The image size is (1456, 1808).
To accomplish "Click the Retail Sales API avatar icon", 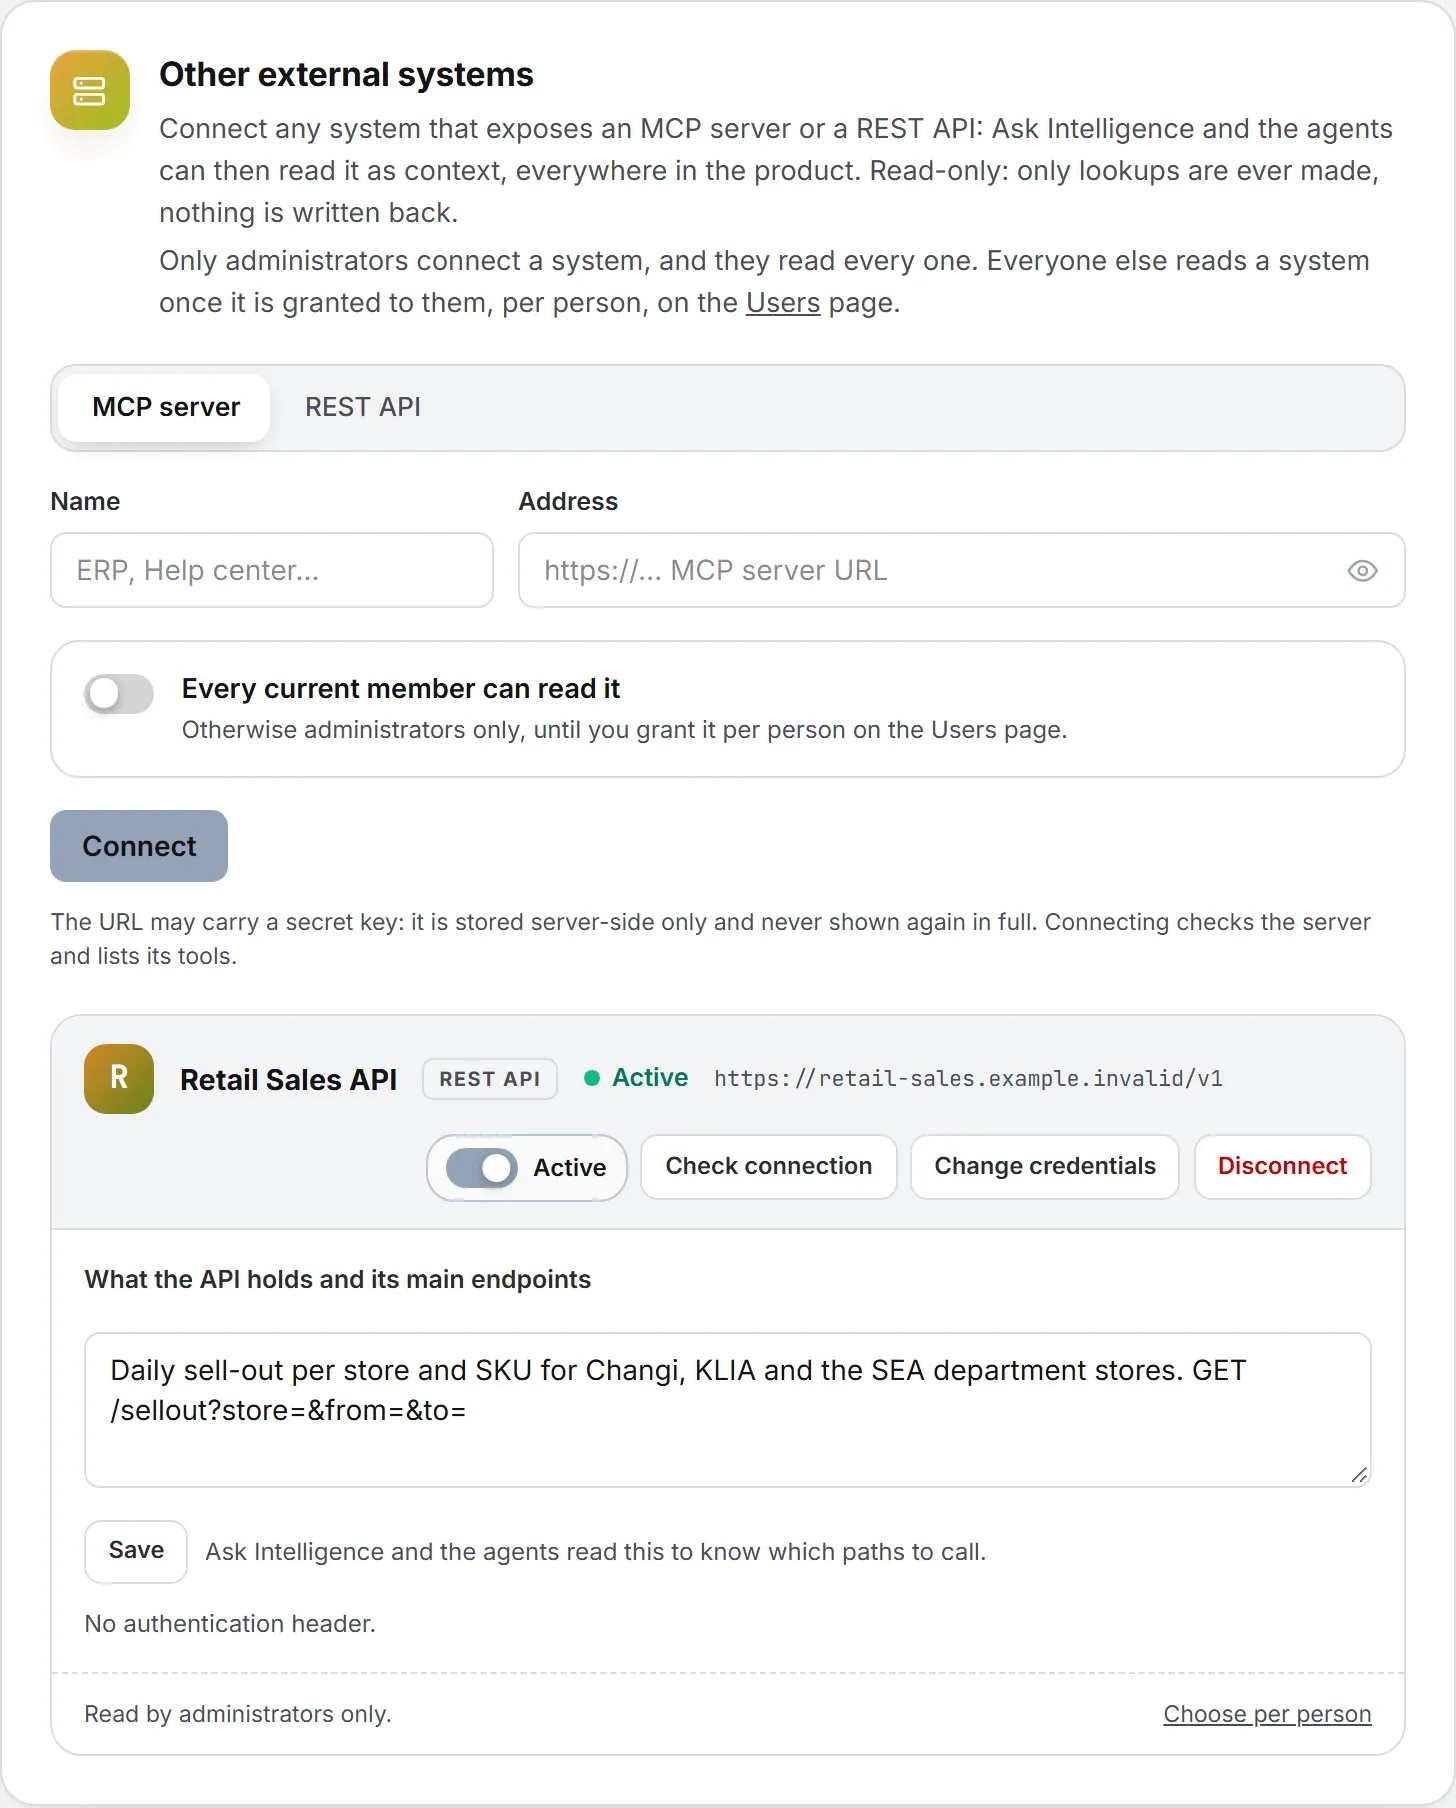I will click(x=119, y=1079).
